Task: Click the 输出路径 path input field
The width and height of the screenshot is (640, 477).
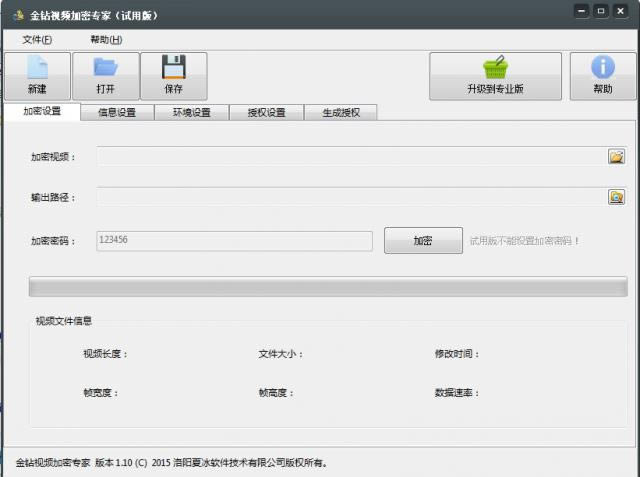Action: [352, 197]
